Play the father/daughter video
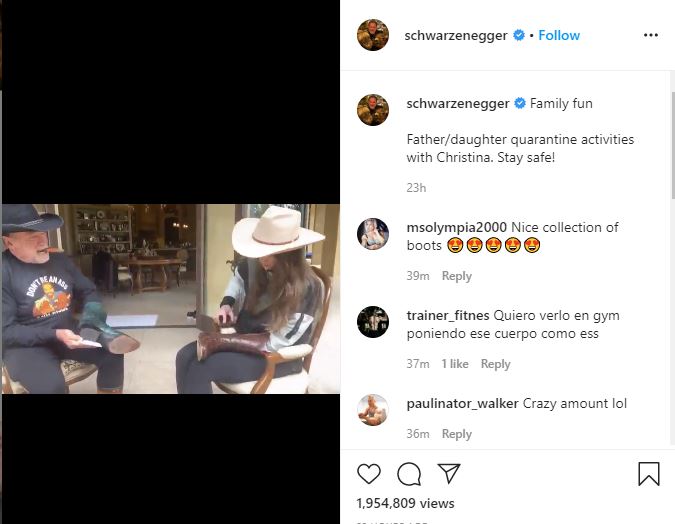This screenshot has height=524, width=675. [x=171, y=299]
